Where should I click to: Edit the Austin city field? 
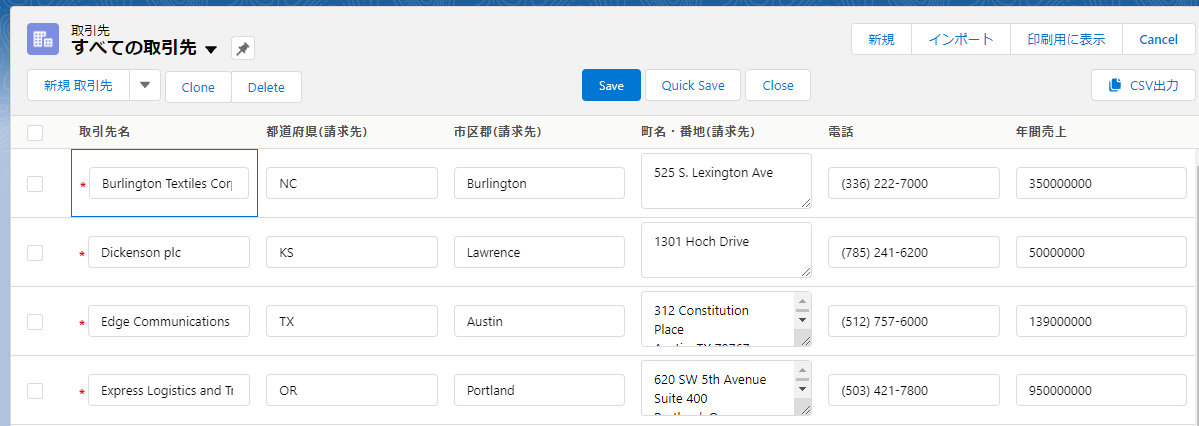coord(539,322)
